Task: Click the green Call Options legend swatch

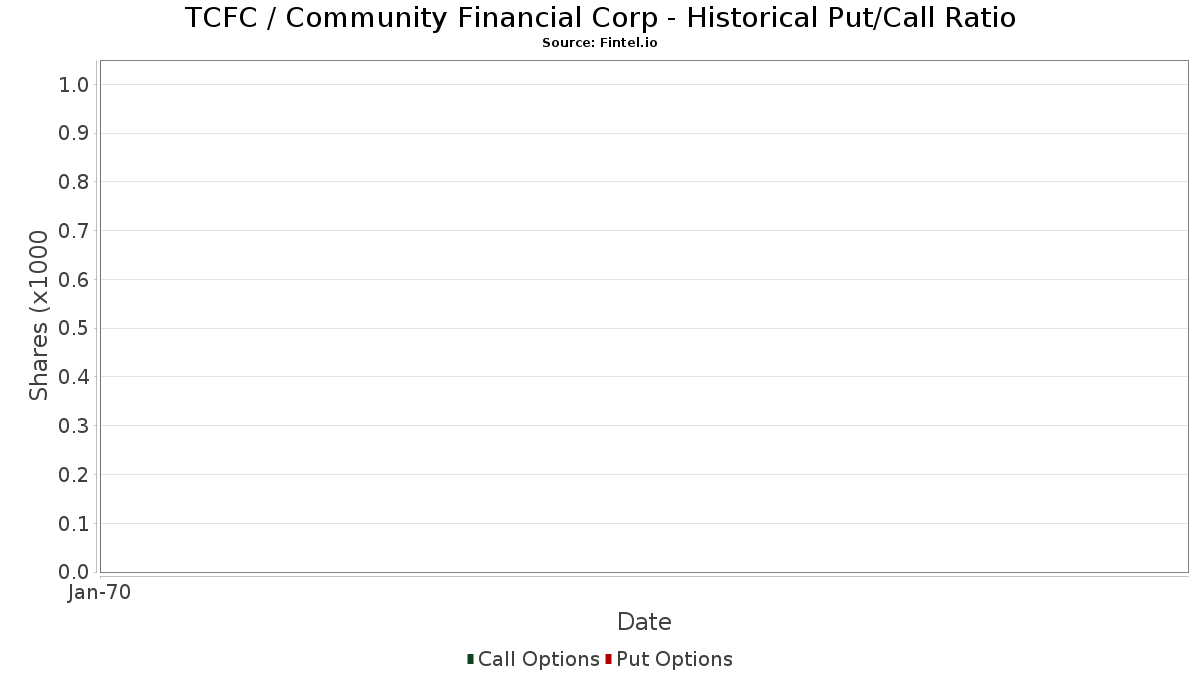Action: pyautogui.click(x=470, y=659)
